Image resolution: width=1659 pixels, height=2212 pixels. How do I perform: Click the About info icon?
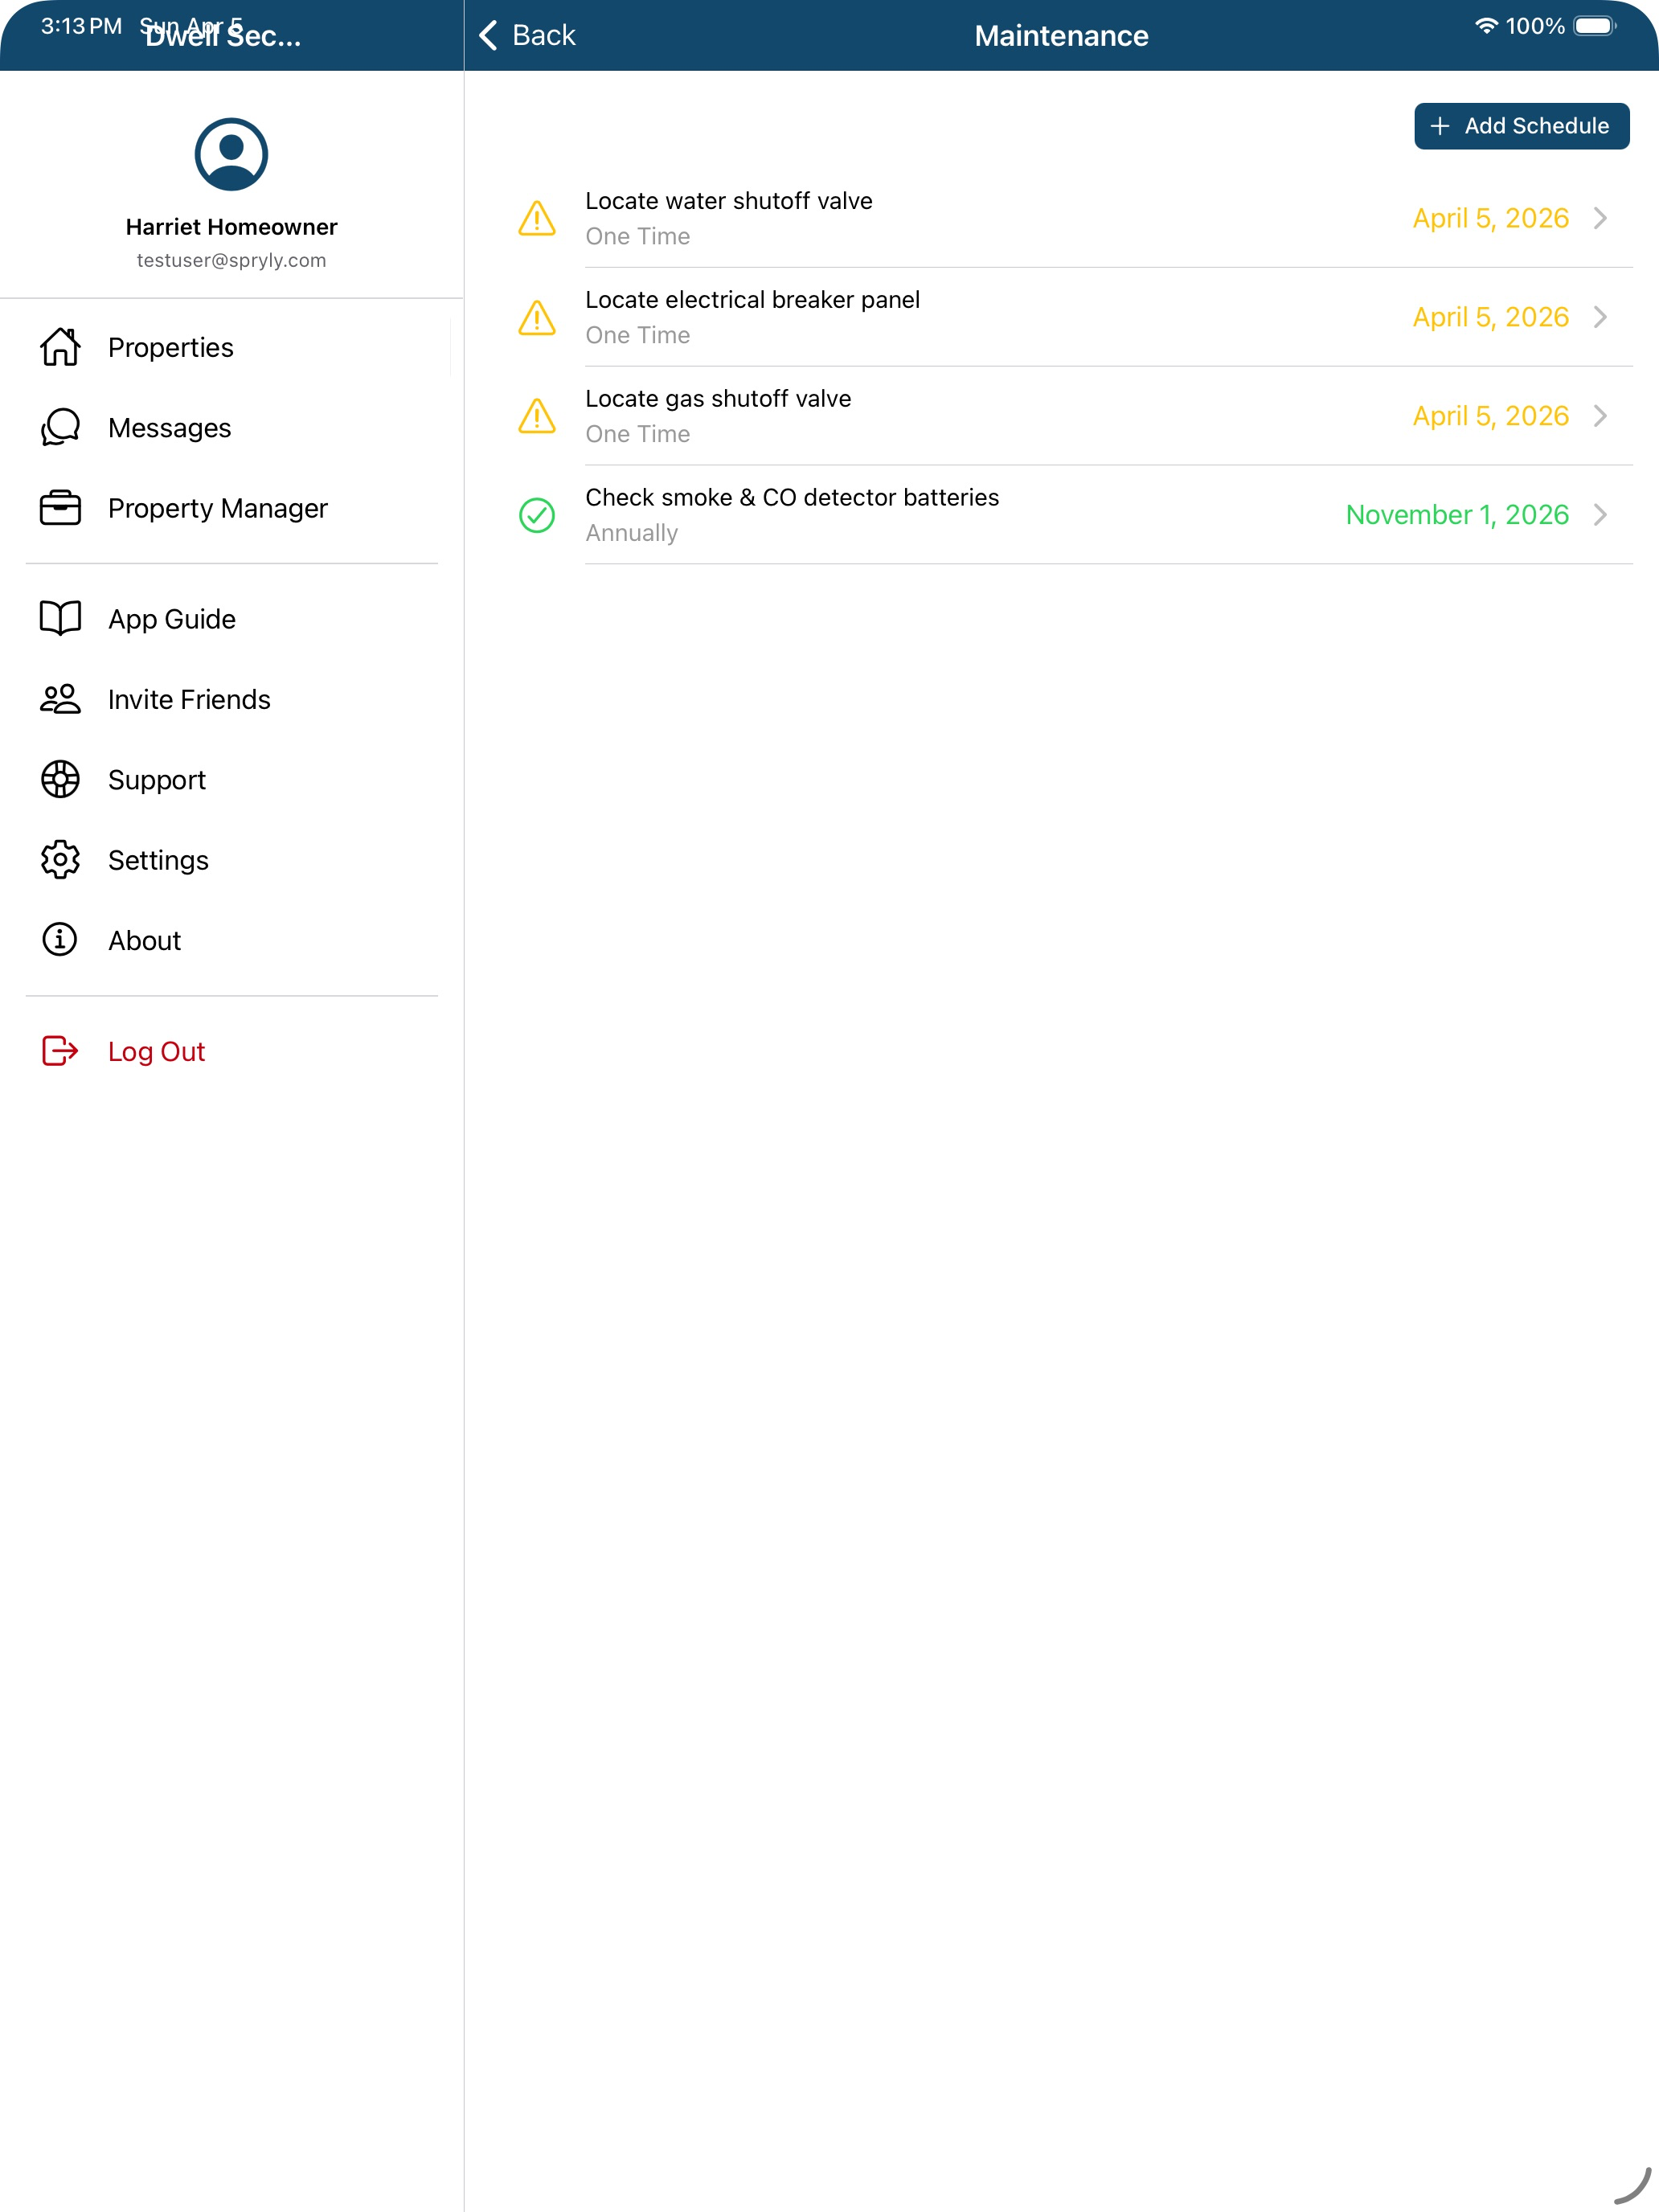60,940
